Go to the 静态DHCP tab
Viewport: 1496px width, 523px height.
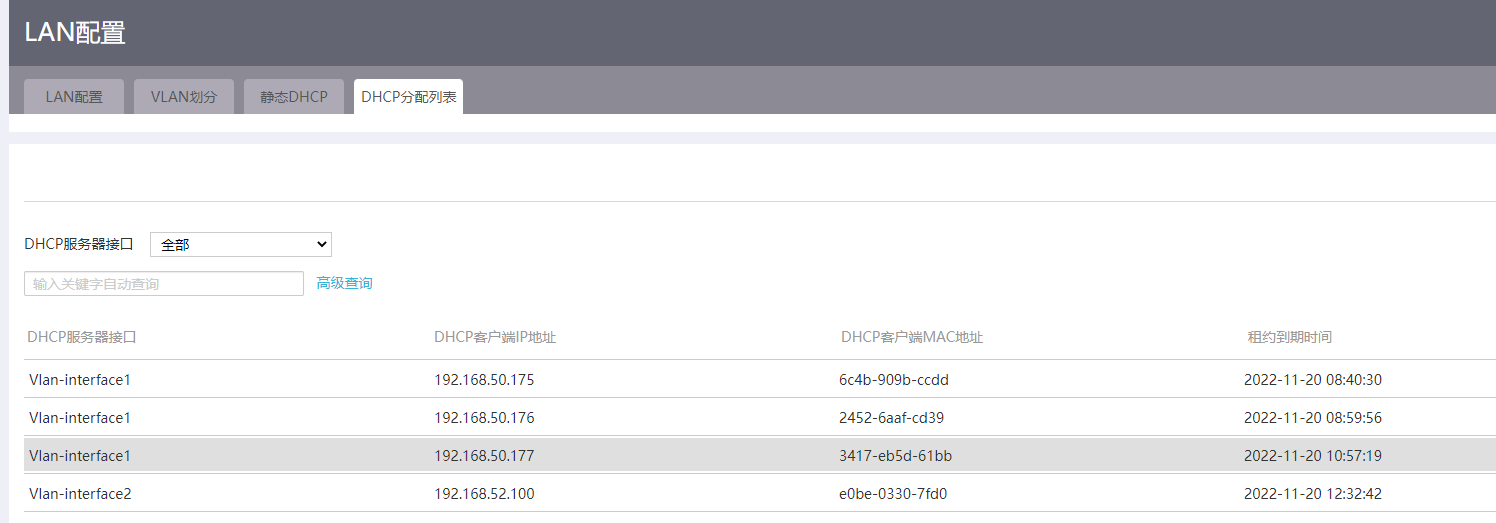click(x=294, y=97)
